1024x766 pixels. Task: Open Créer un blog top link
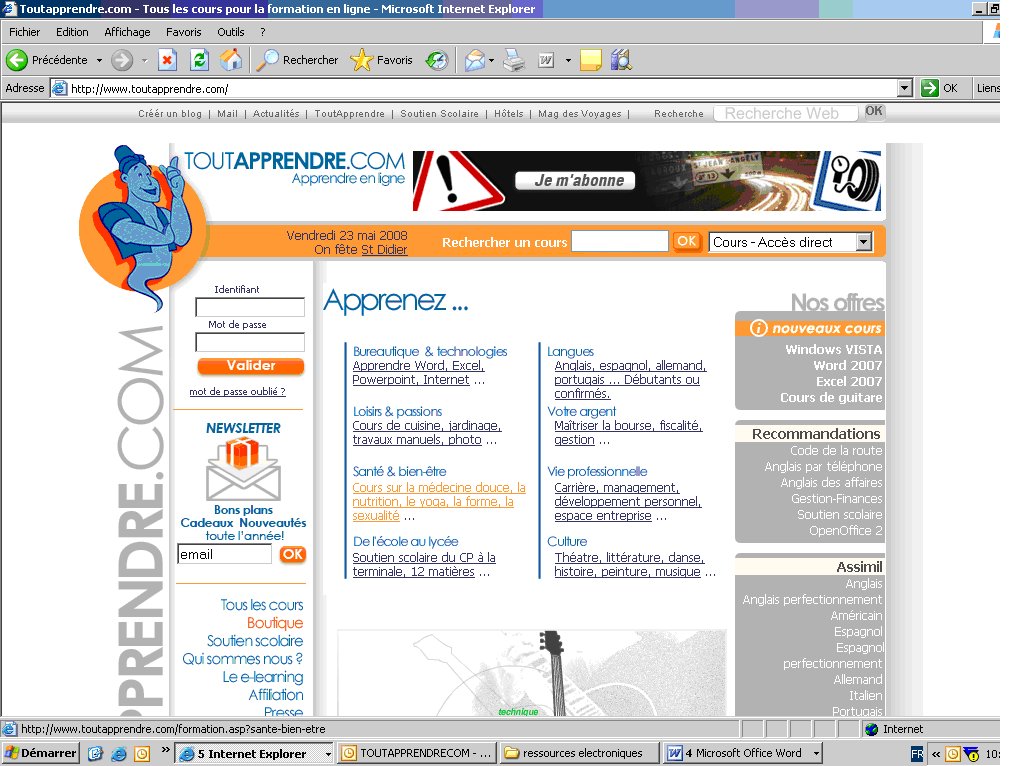click(170, 114)
